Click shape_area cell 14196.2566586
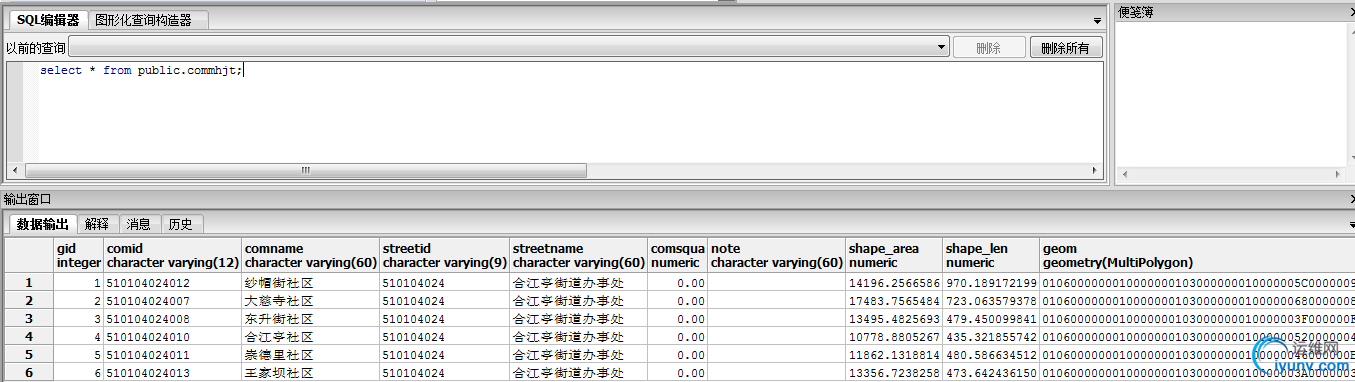Viewport: 1355px width, 382px height. tap(894, 282)
